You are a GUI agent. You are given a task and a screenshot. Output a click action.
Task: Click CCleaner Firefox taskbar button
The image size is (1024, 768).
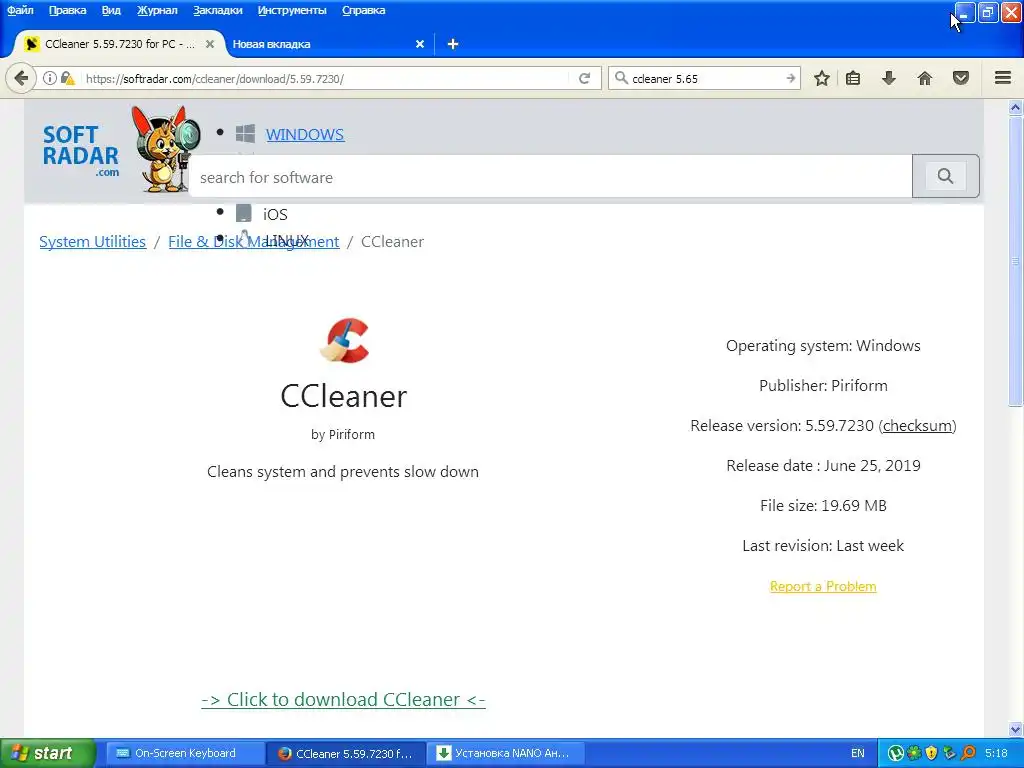tap(346, 753)
